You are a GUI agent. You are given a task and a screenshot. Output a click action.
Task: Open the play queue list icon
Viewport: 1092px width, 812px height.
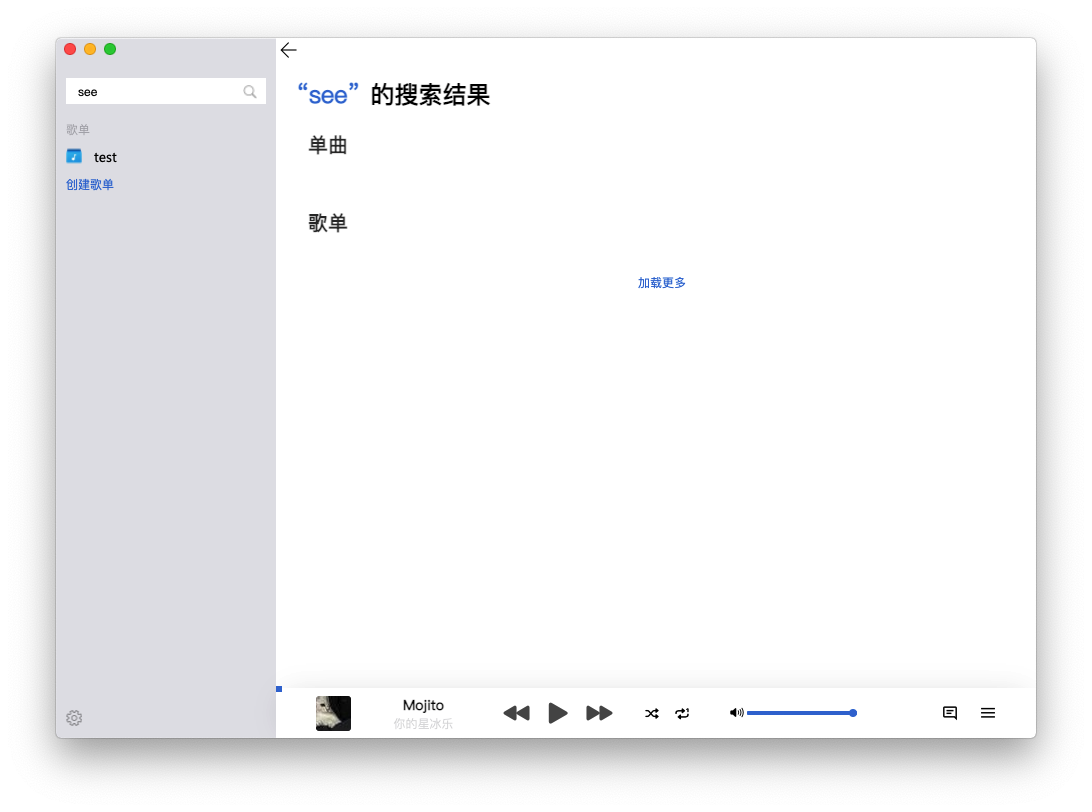pyautogui.click(x=988, y=712)
